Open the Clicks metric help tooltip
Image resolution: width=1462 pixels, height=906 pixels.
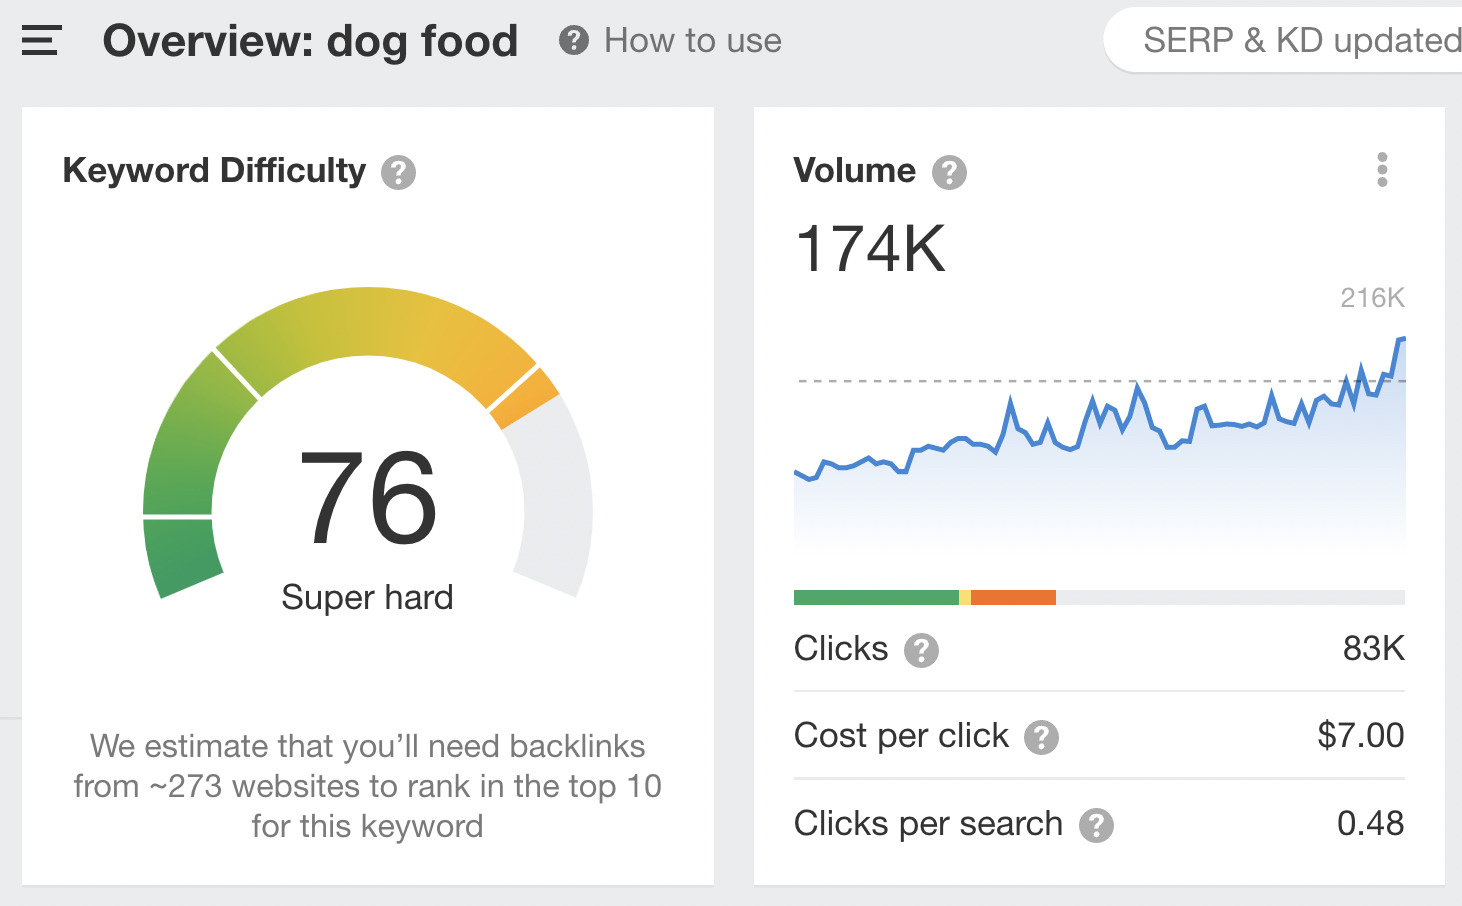point(922,651)
